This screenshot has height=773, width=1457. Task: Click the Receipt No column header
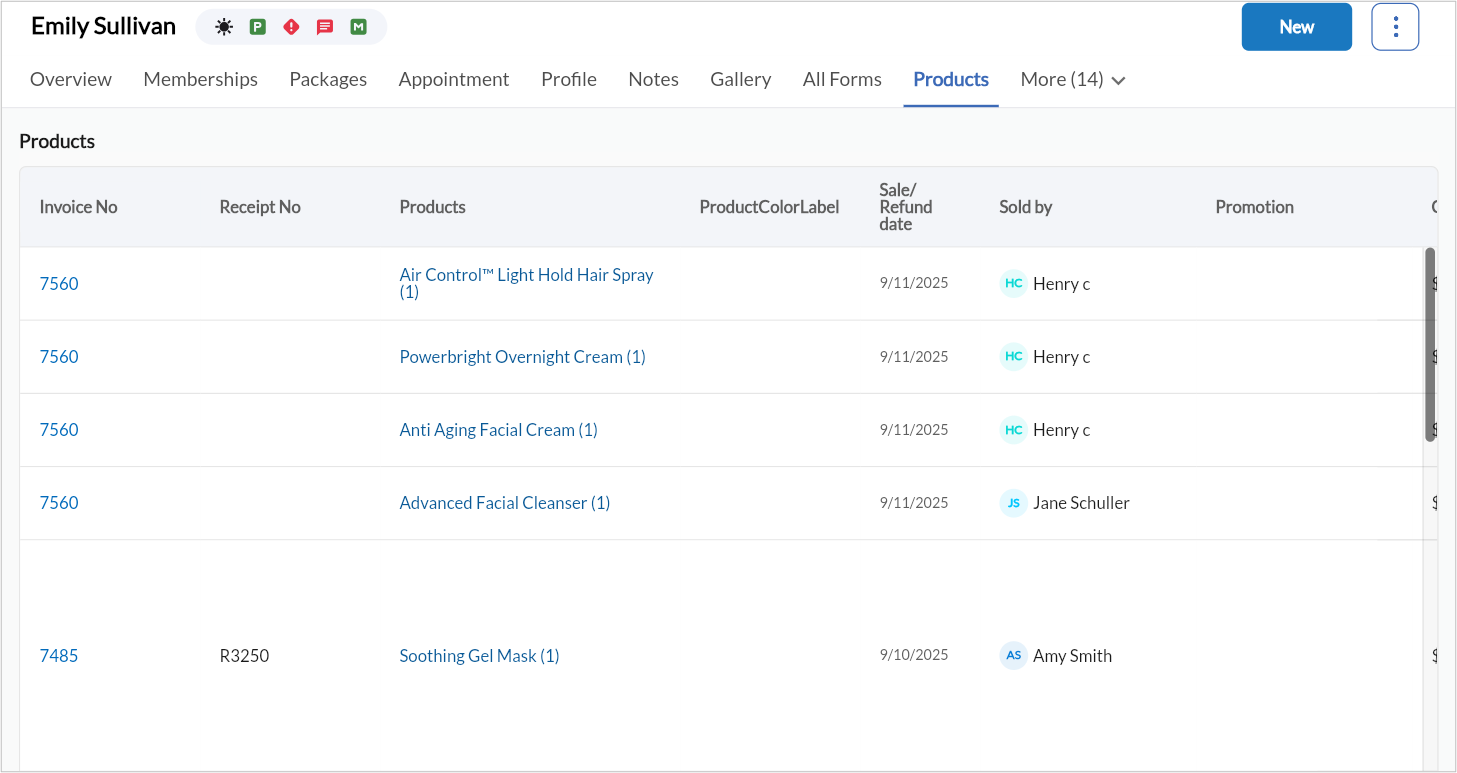pos(260,207)
